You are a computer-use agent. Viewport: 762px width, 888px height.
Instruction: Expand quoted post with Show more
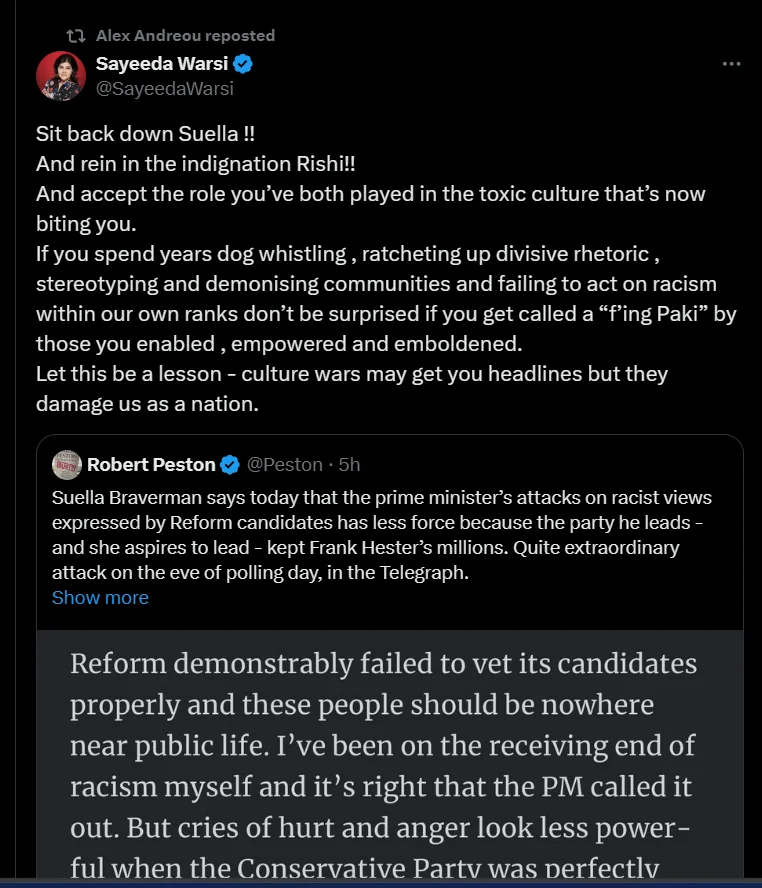click(100, 598)
